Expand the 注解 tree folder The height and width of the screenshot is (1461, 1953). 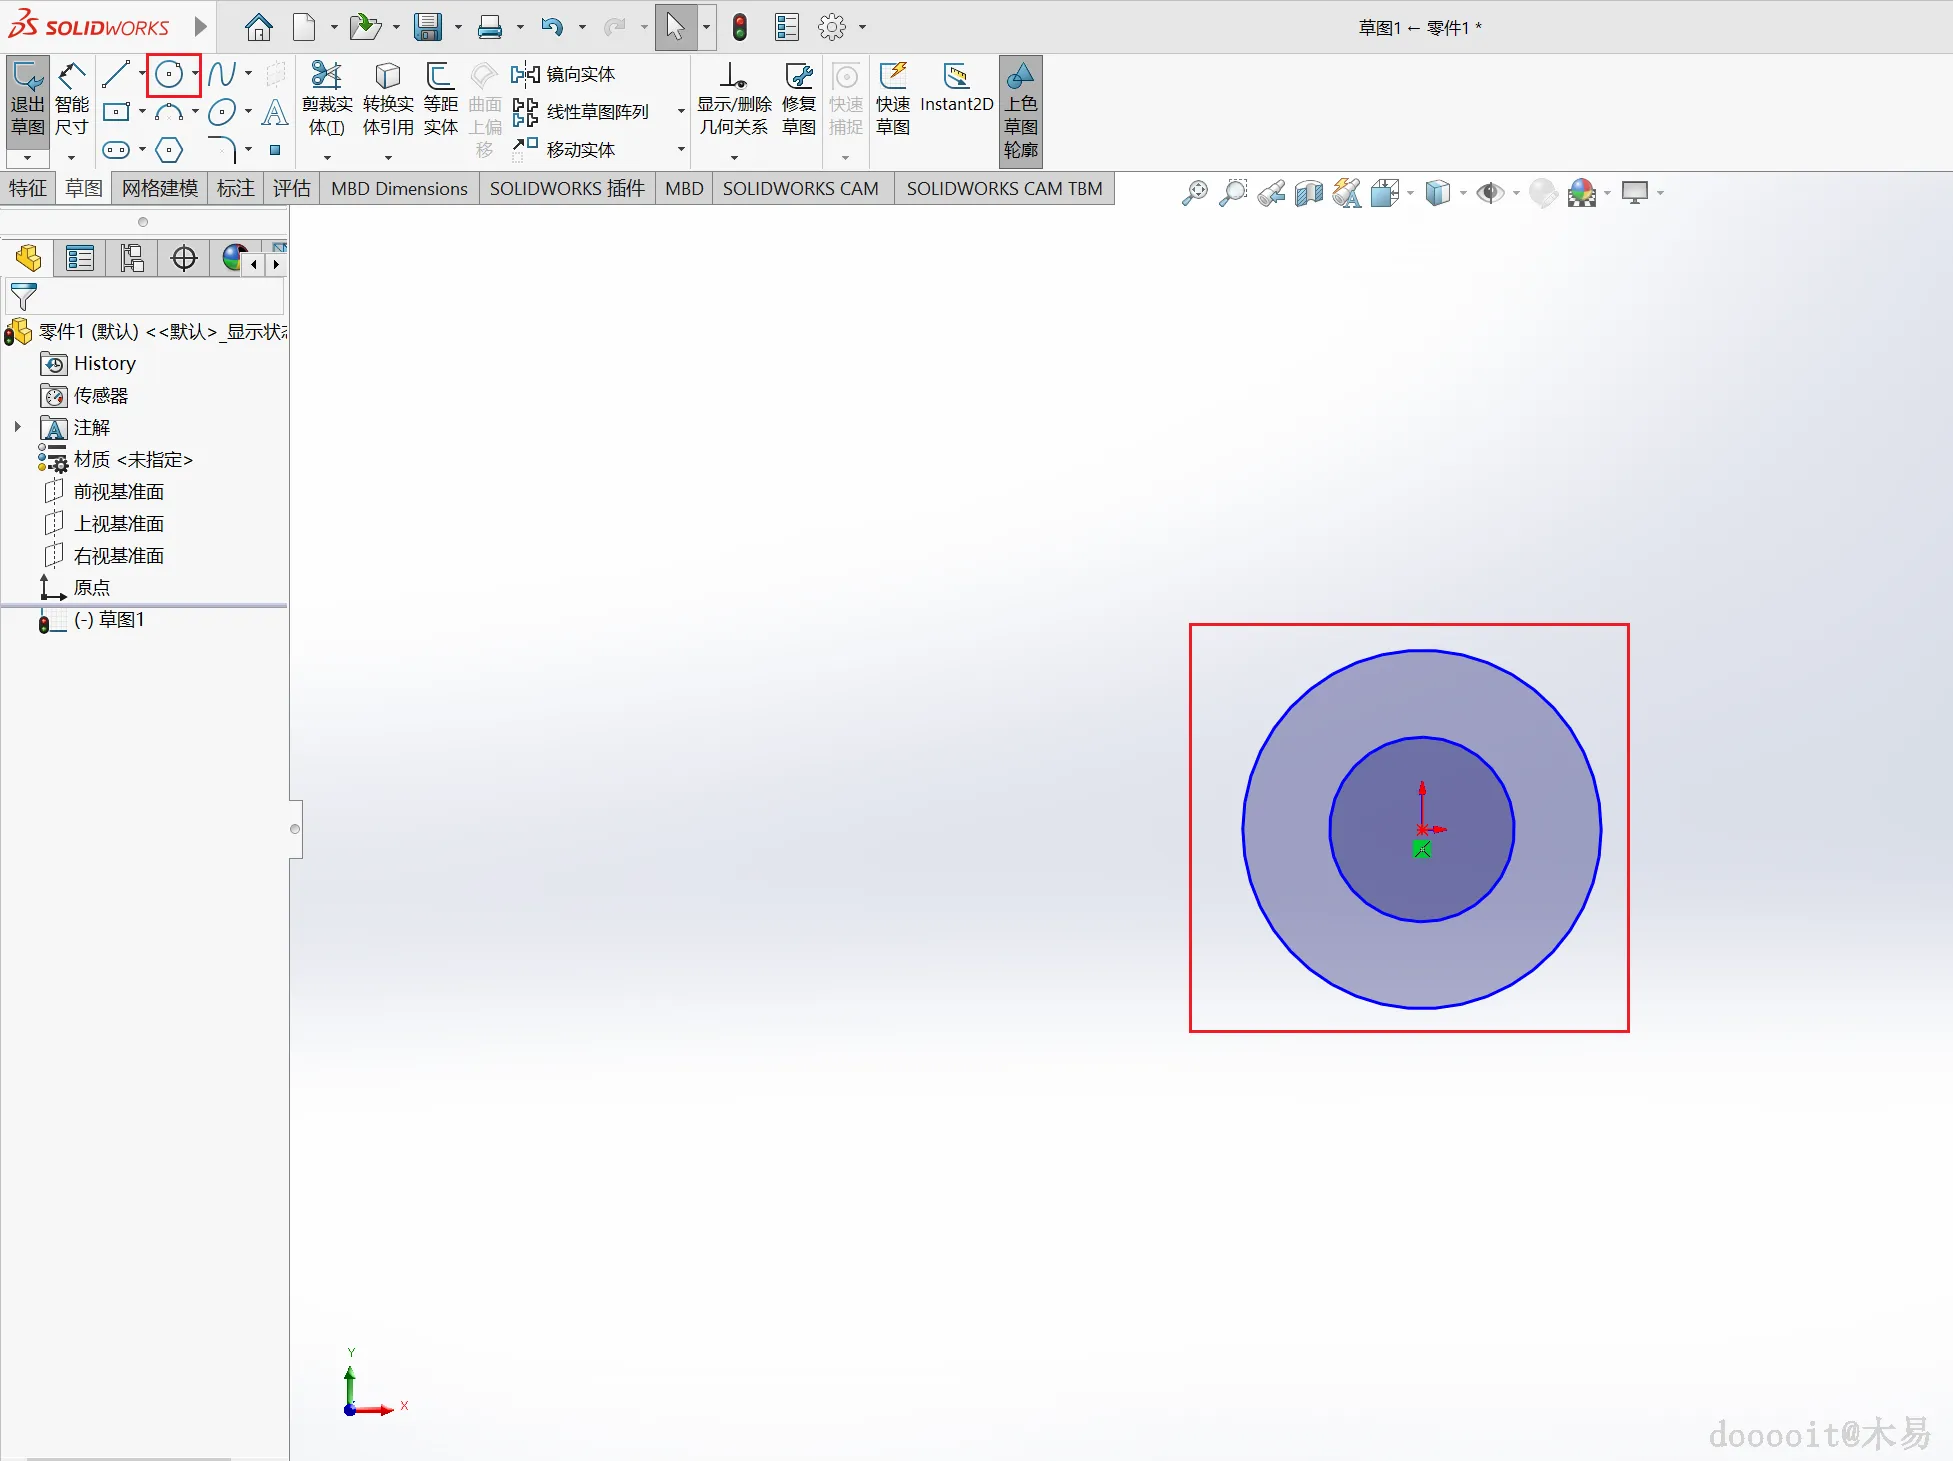pyautogui.click(x=17, y=427)
